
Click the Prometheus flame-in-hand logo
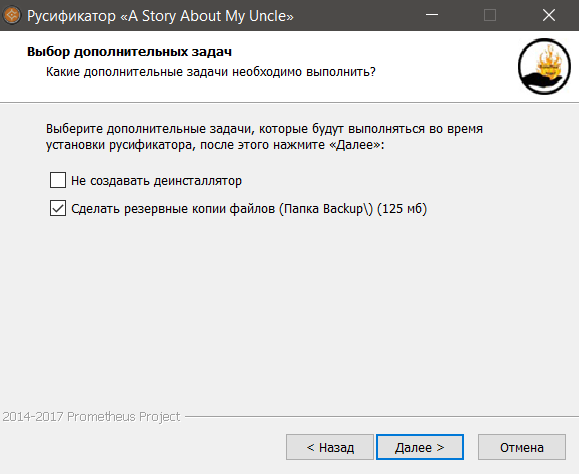[544, 66]
